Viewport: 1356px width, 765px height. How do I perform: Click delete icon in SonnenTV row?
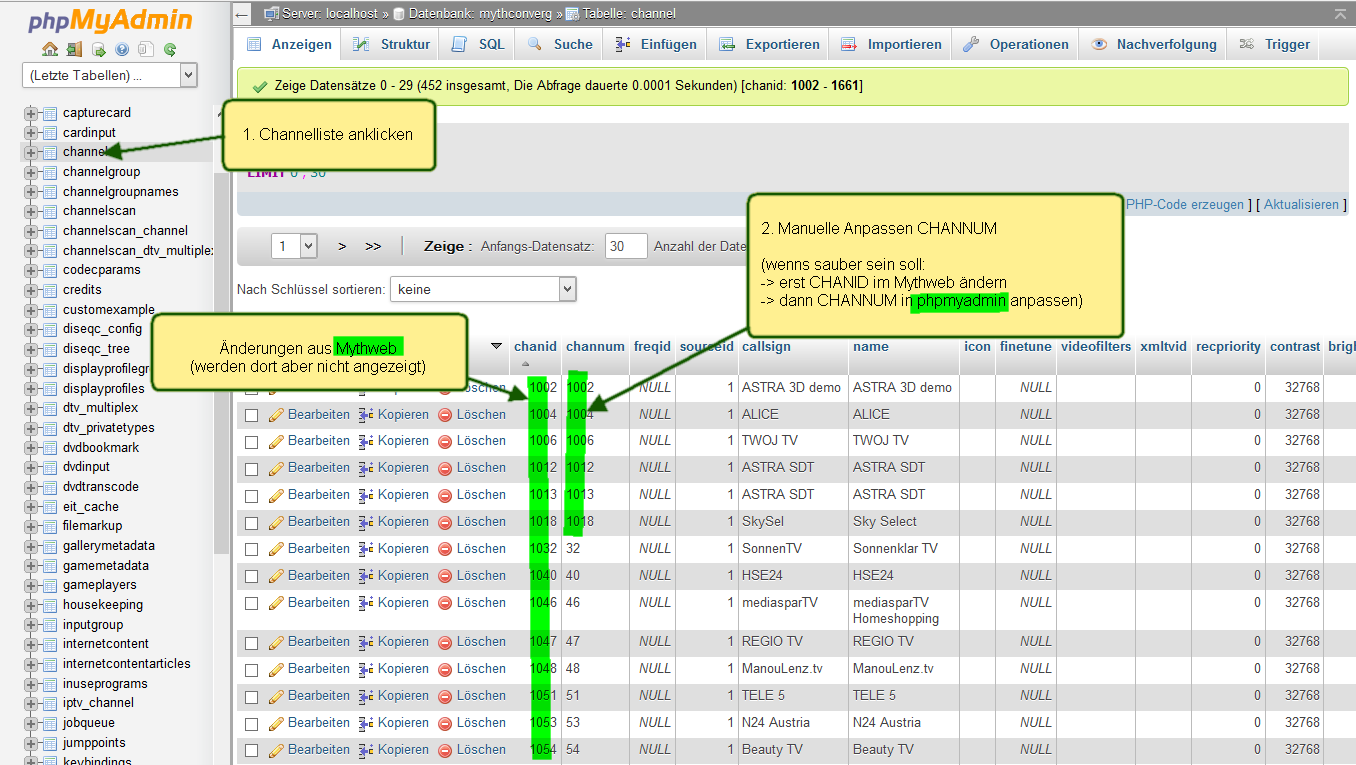coord(445,549)
